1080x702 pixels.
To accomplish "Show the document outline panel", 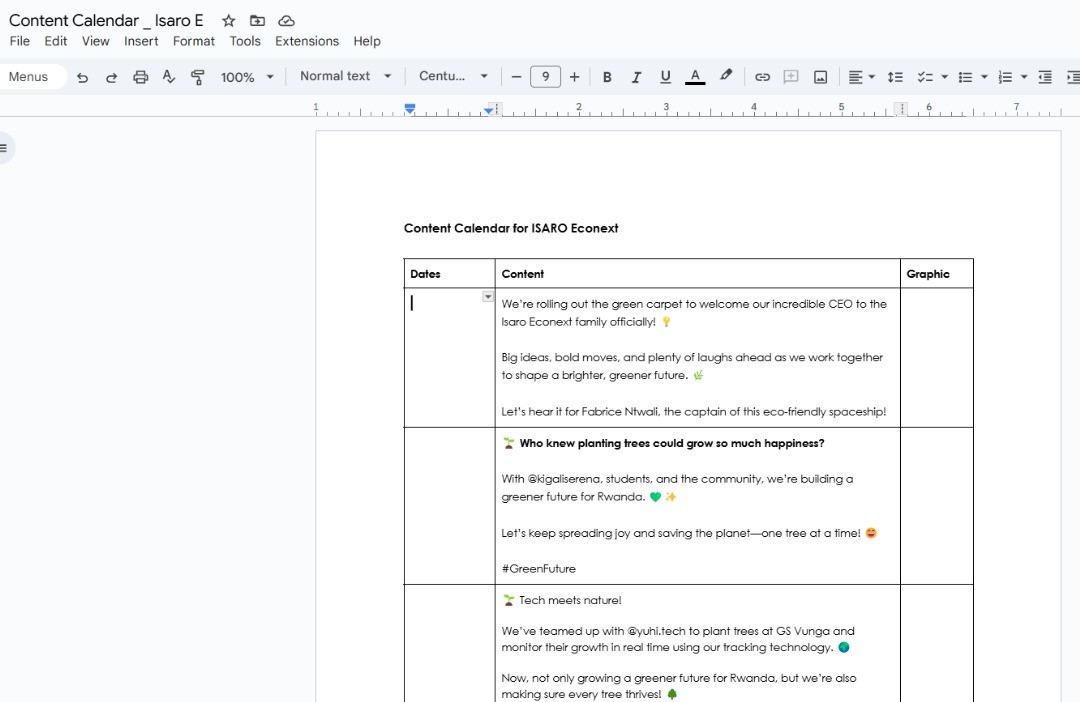I will pos(4,147).
